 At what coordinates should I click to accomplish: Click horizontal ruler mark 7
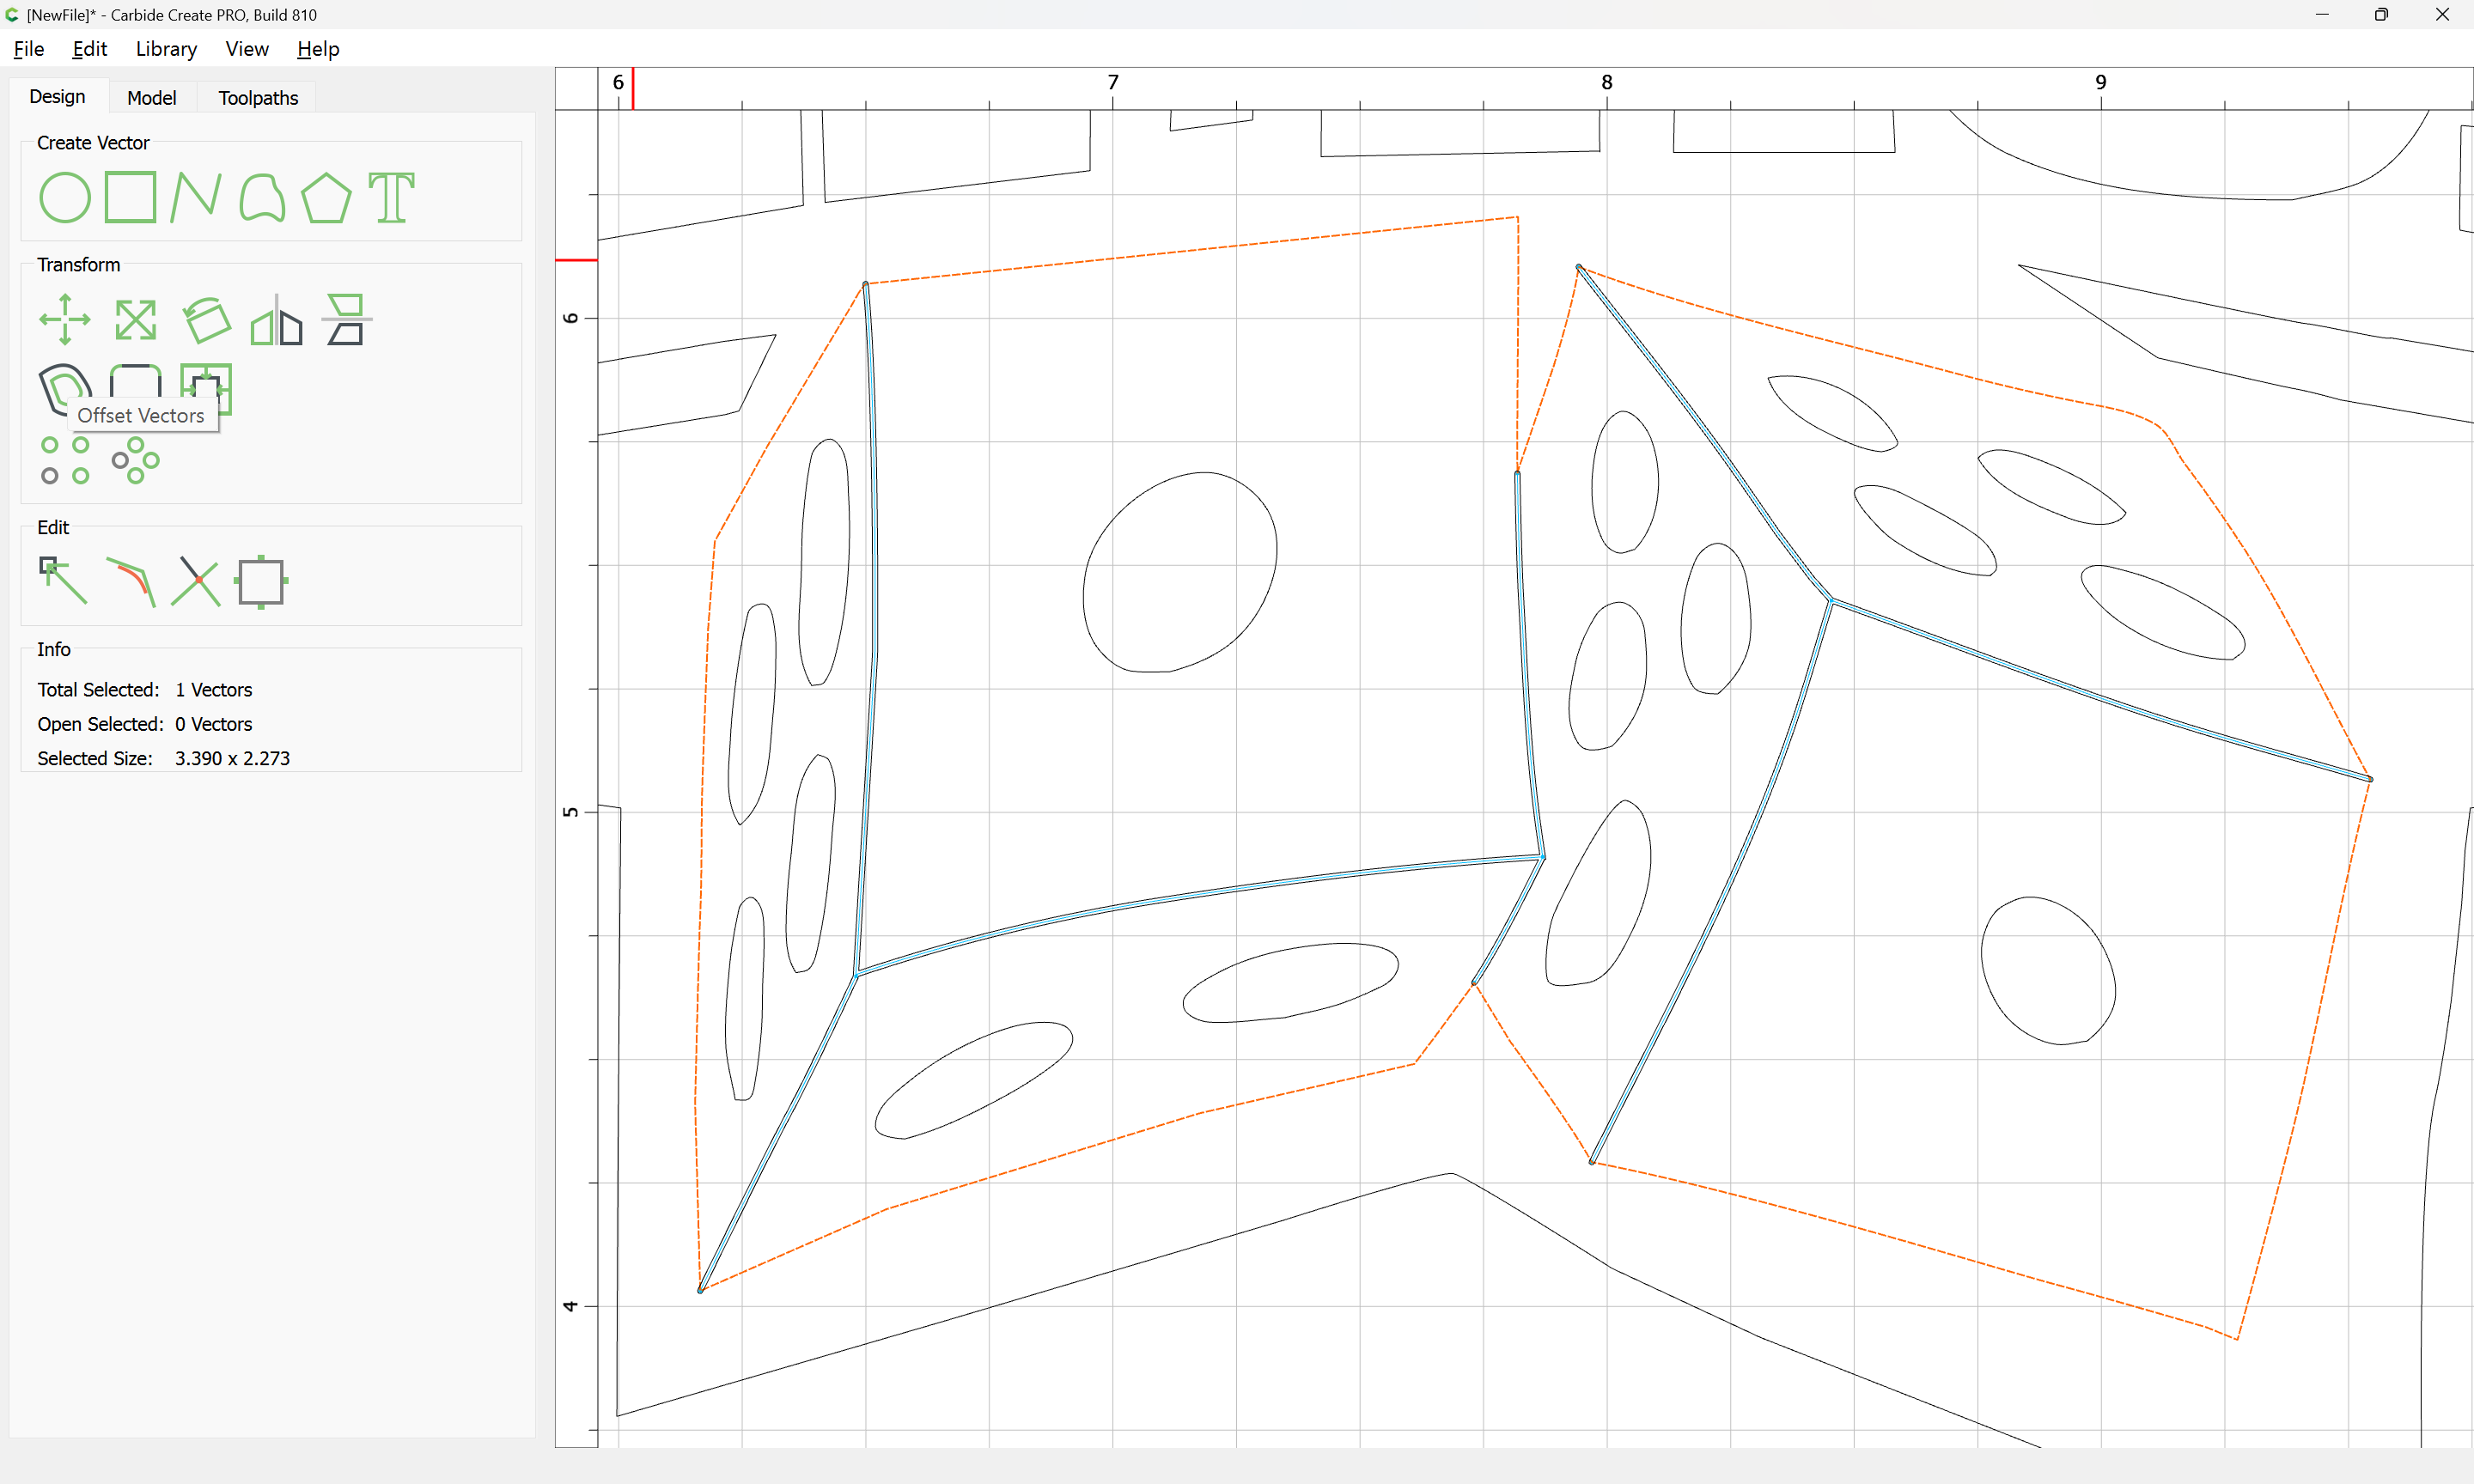1113,82
